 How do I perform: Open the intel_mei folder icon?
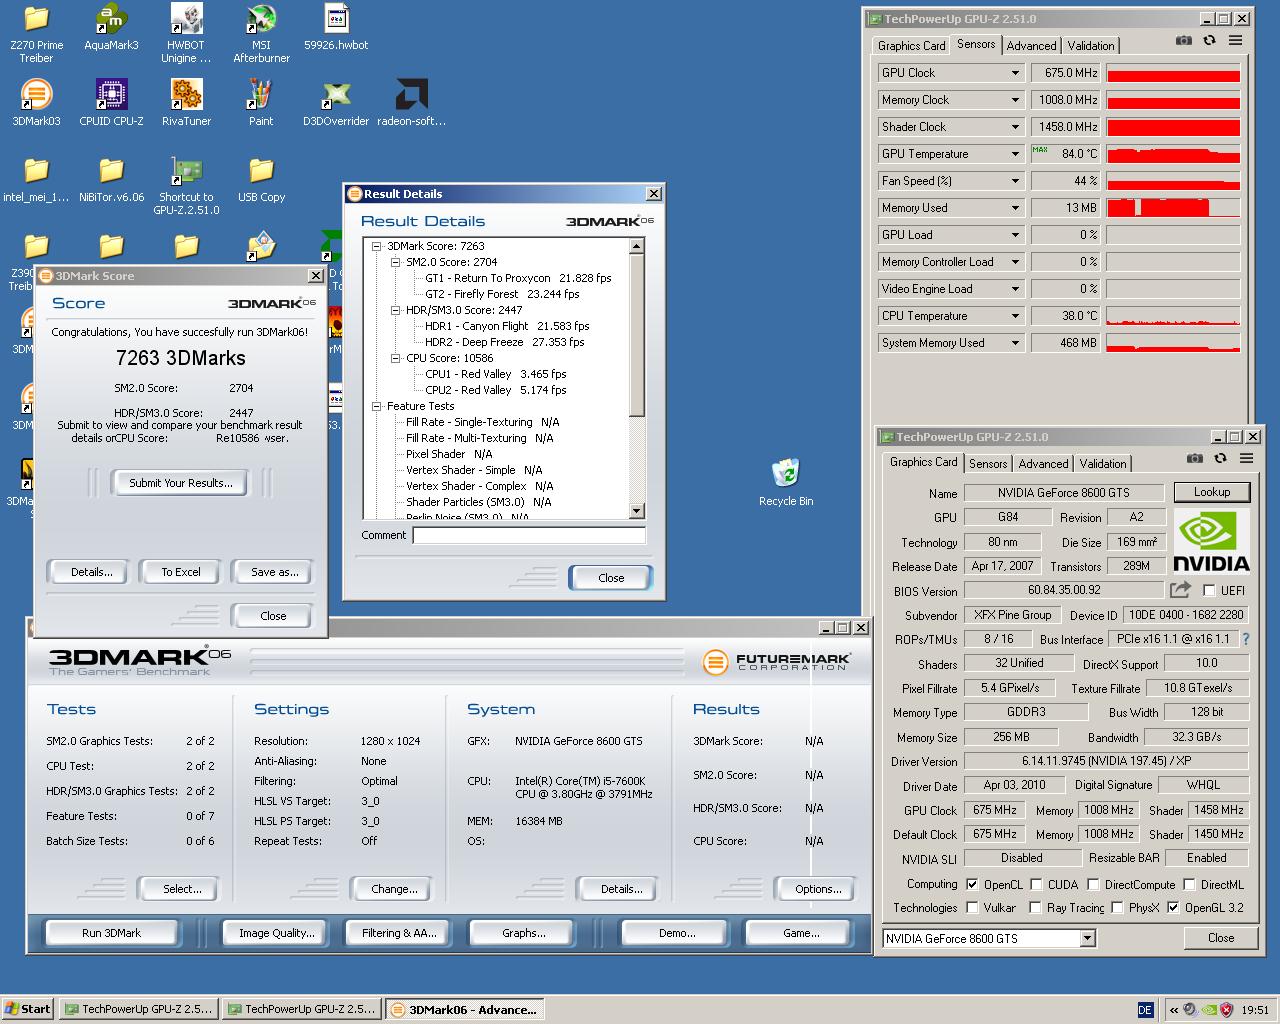point(36,180)
